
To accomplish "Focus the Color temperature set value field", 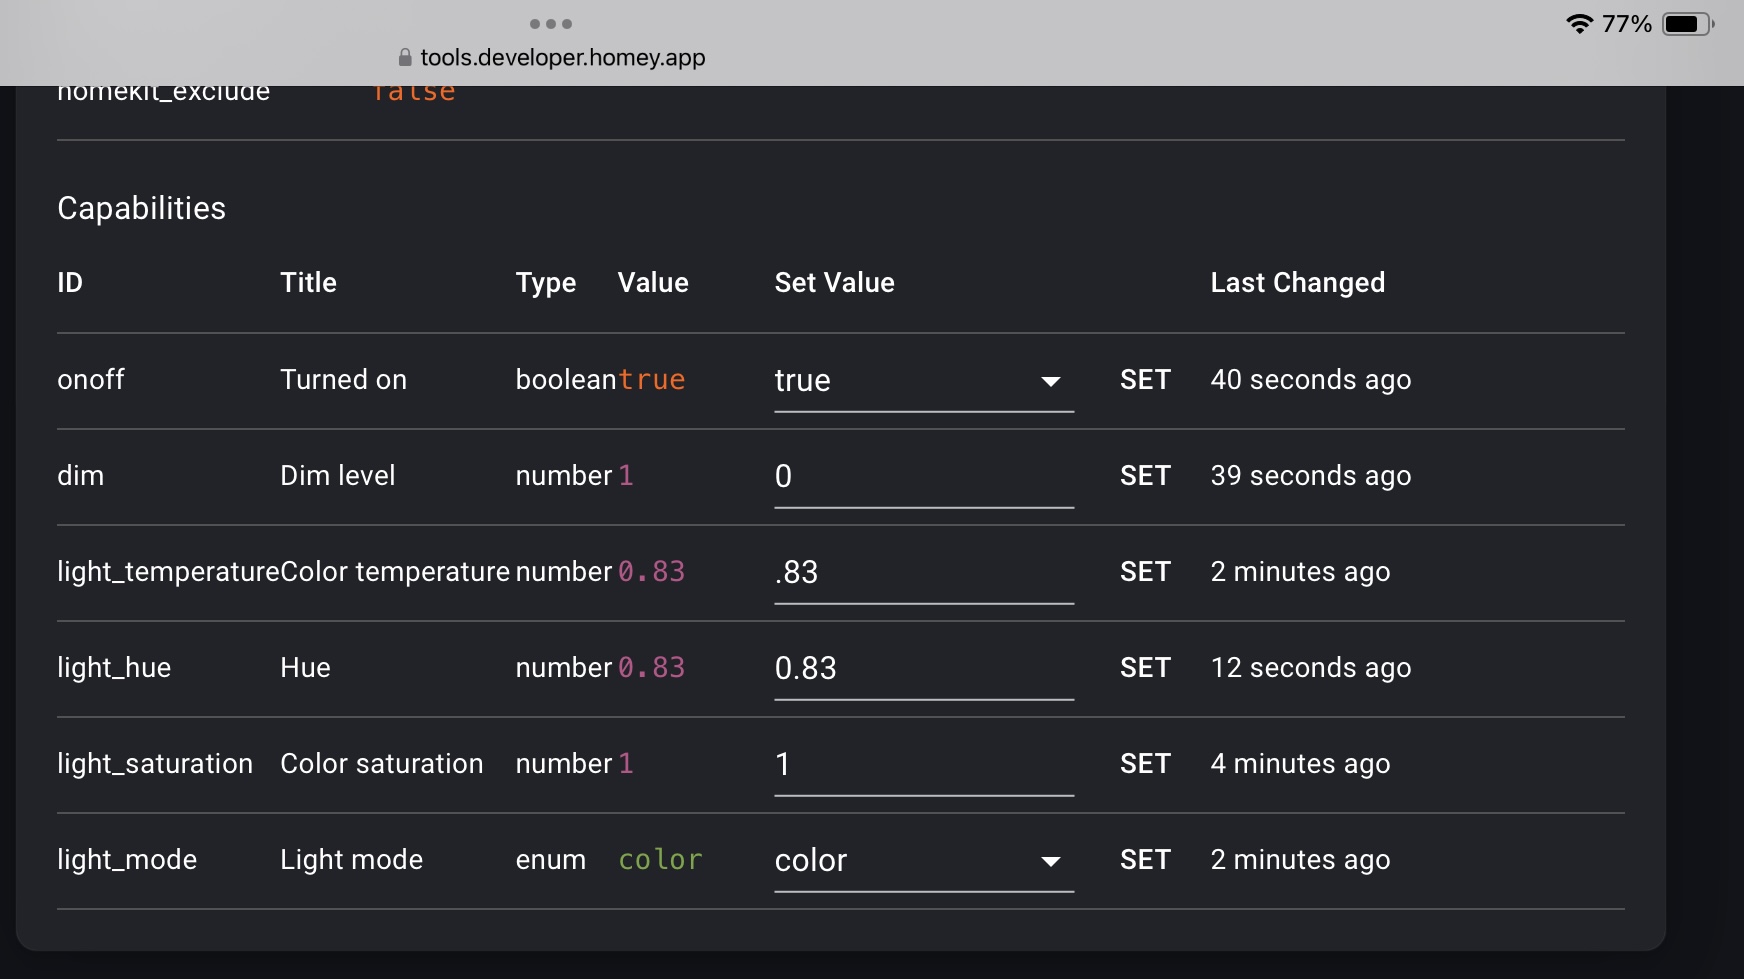I will coord(923,573).
